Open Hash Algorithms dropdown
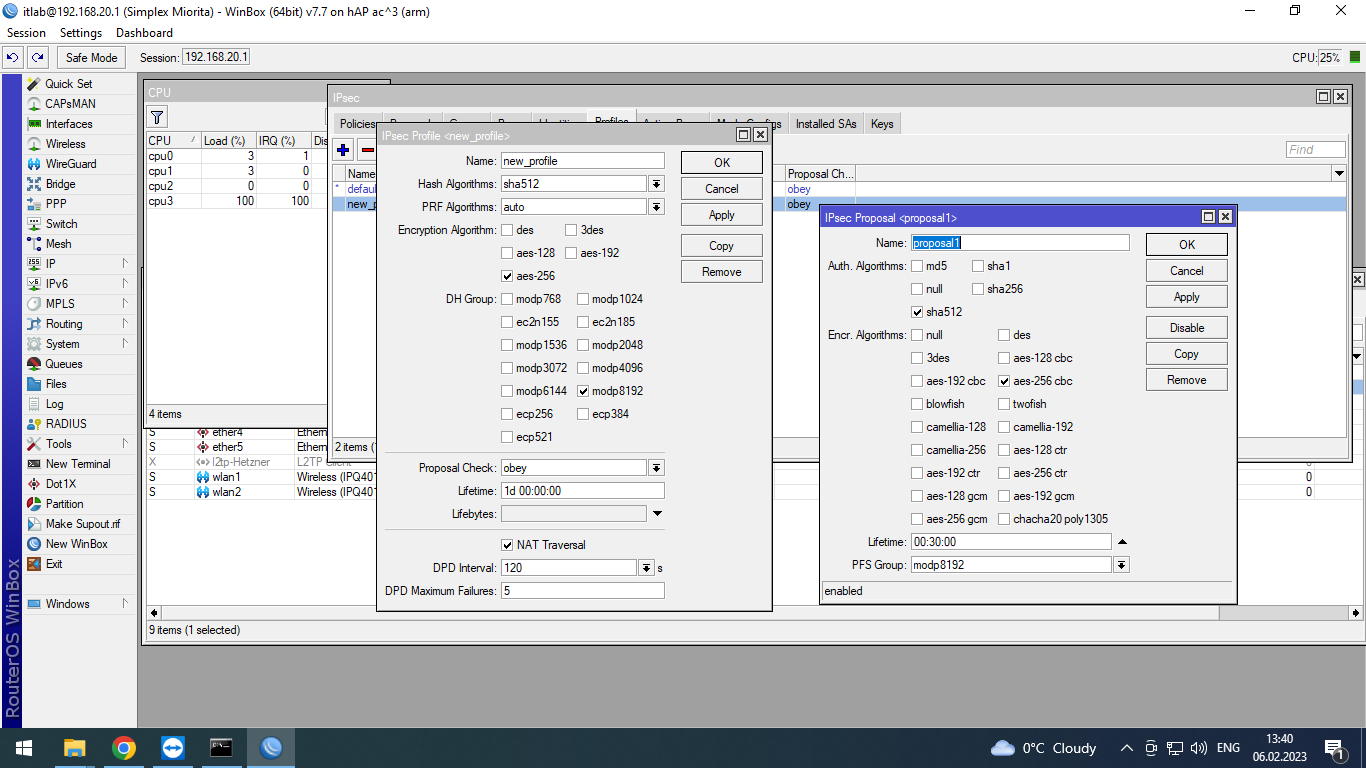Viewport: 1366px width, 768px height. 656,184
